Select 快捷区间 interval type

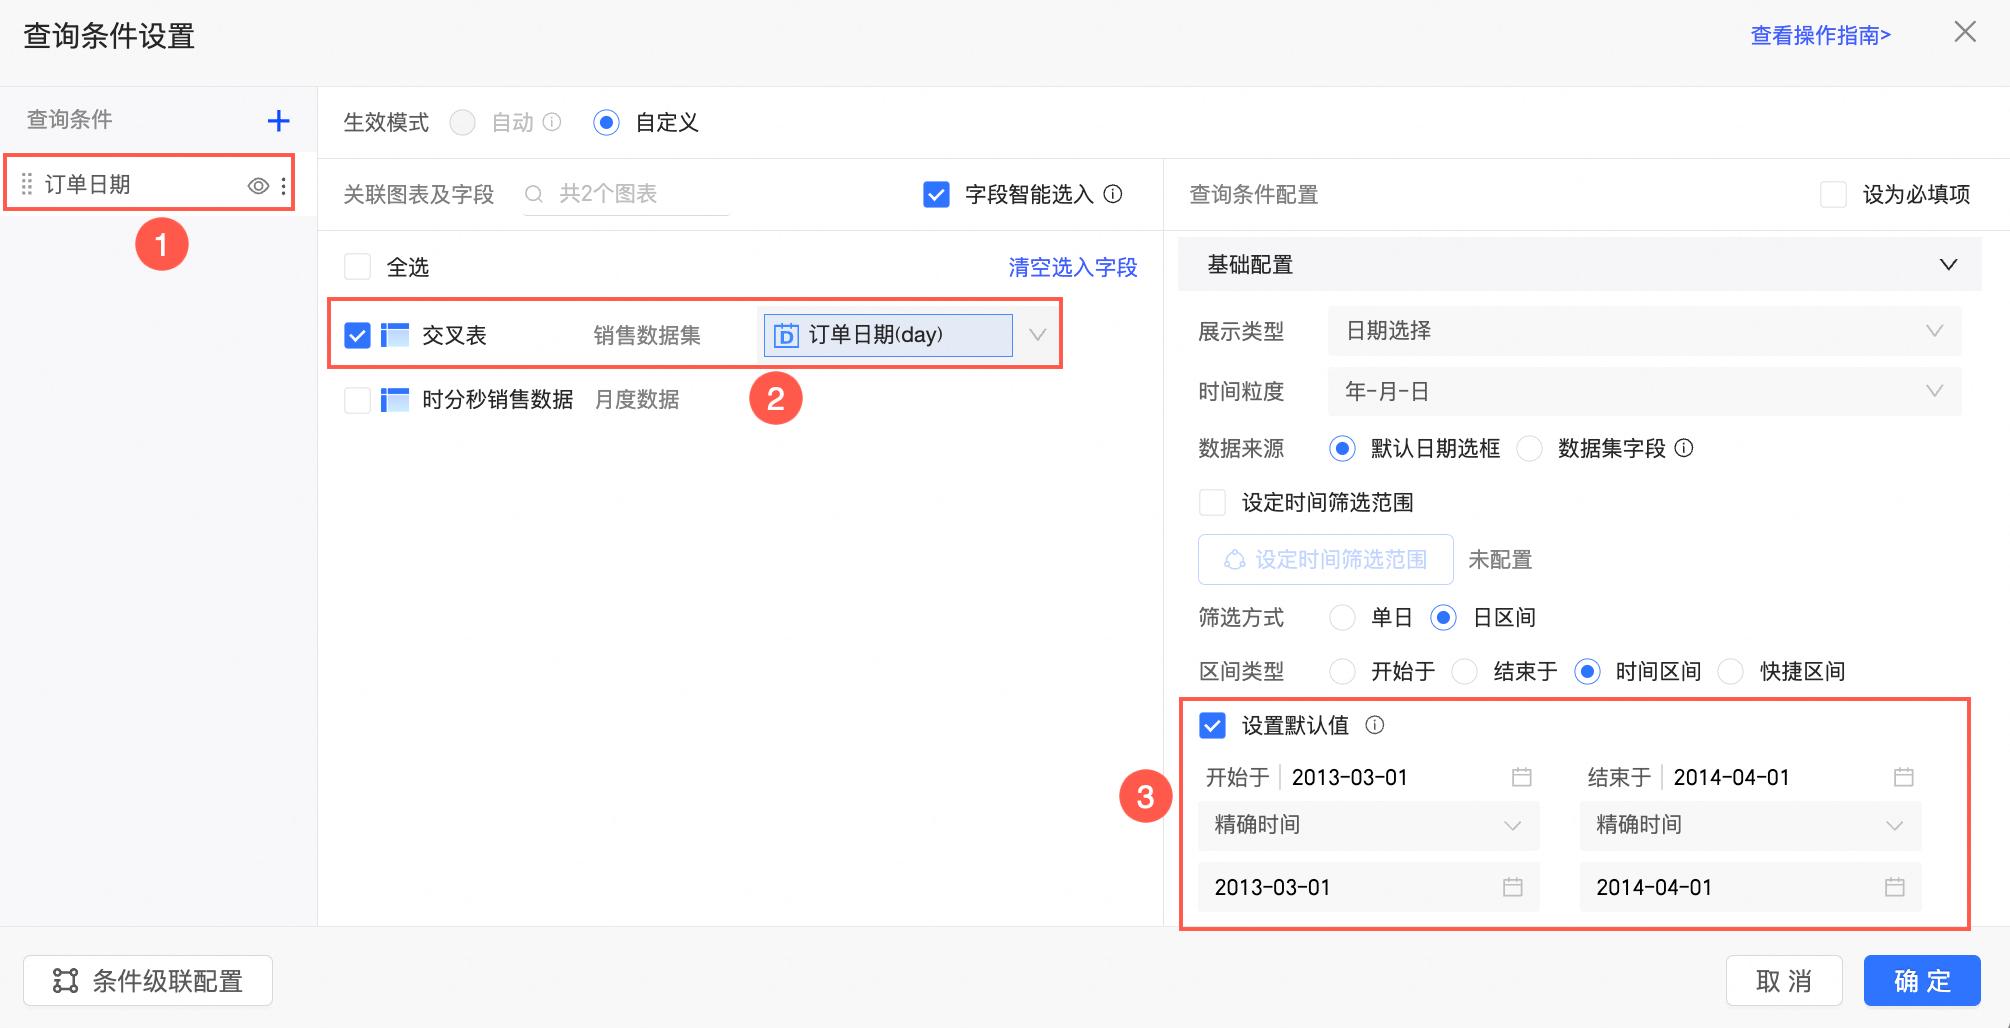pyautogui.click(x=1731, y=671)
